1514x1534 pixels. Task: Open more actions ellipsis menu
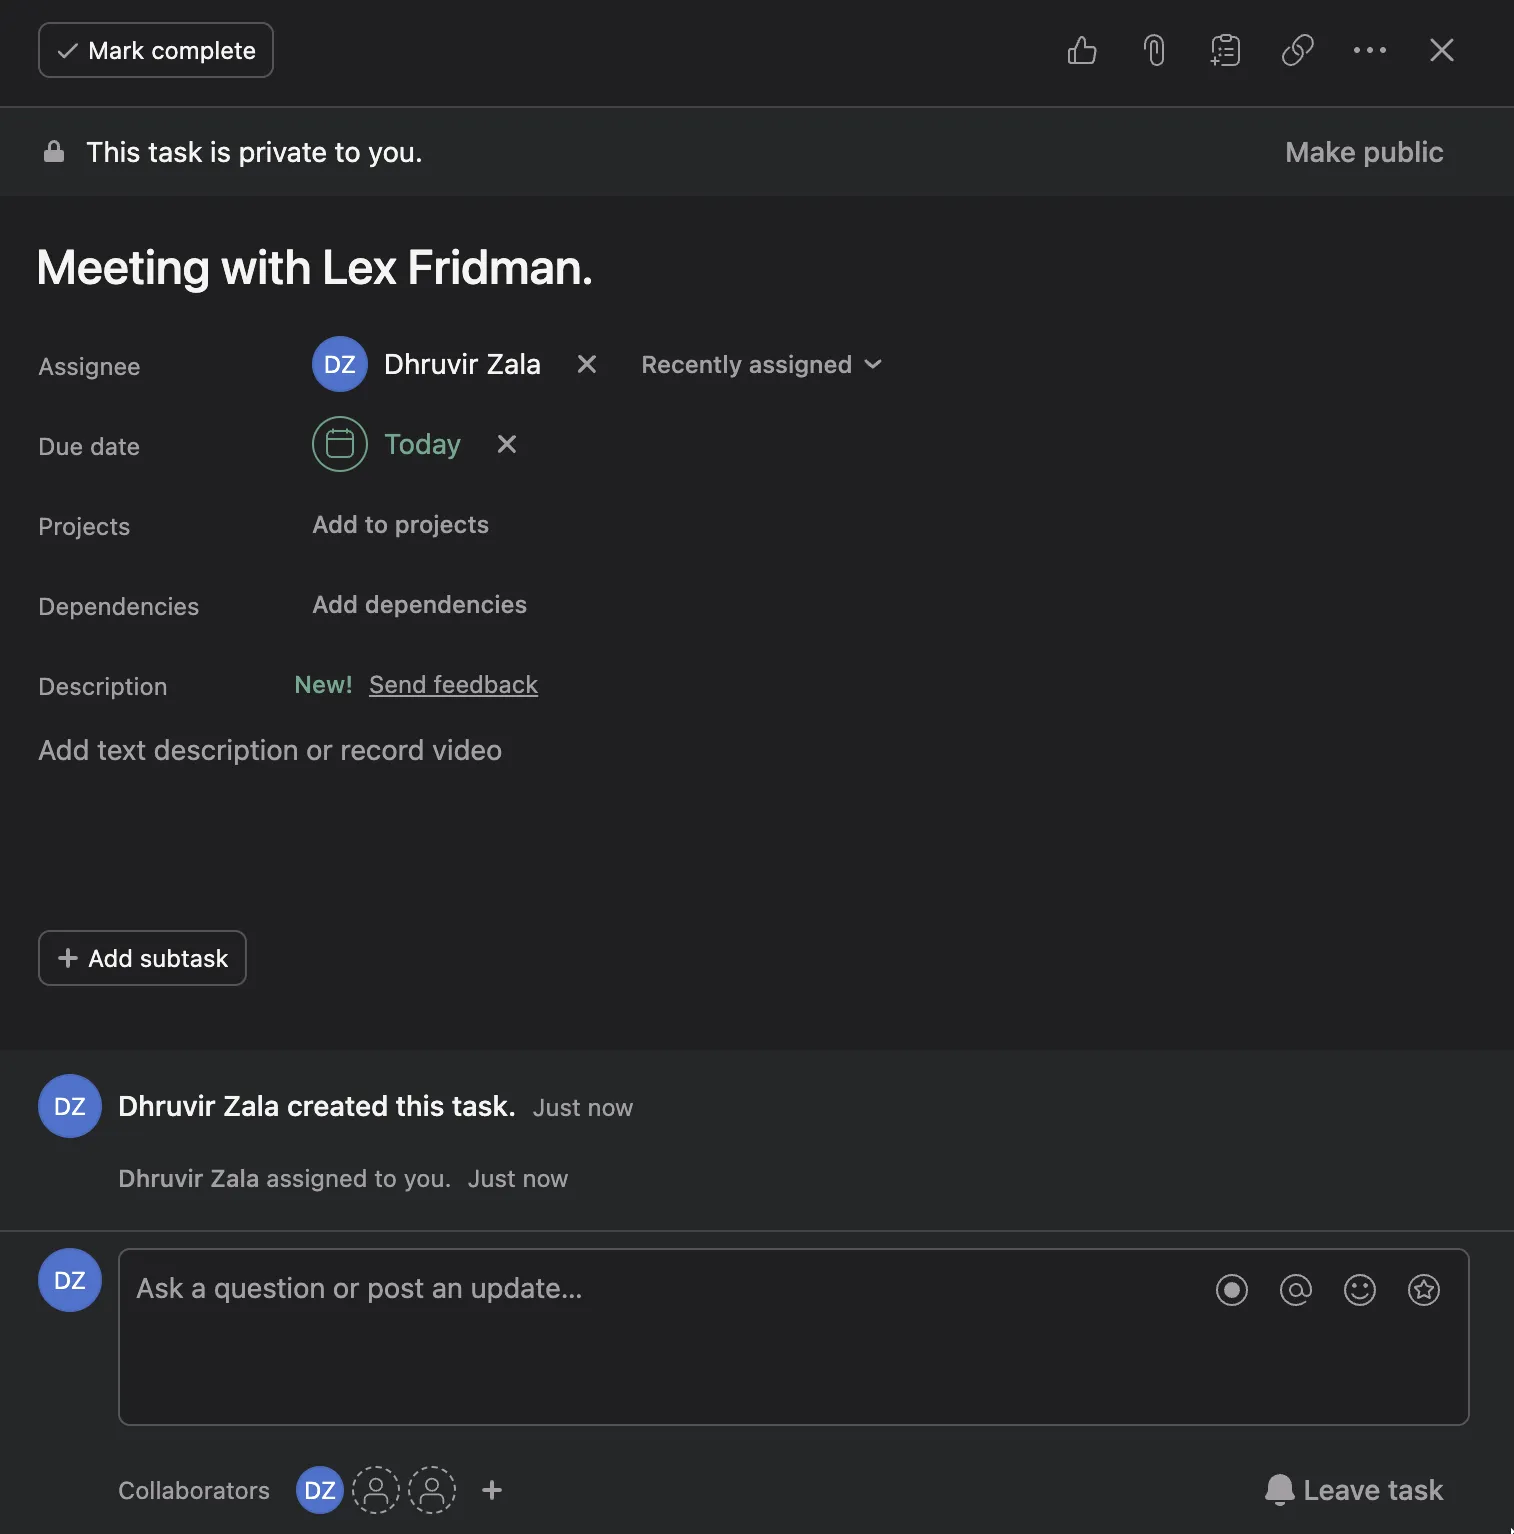point(1369,50)
